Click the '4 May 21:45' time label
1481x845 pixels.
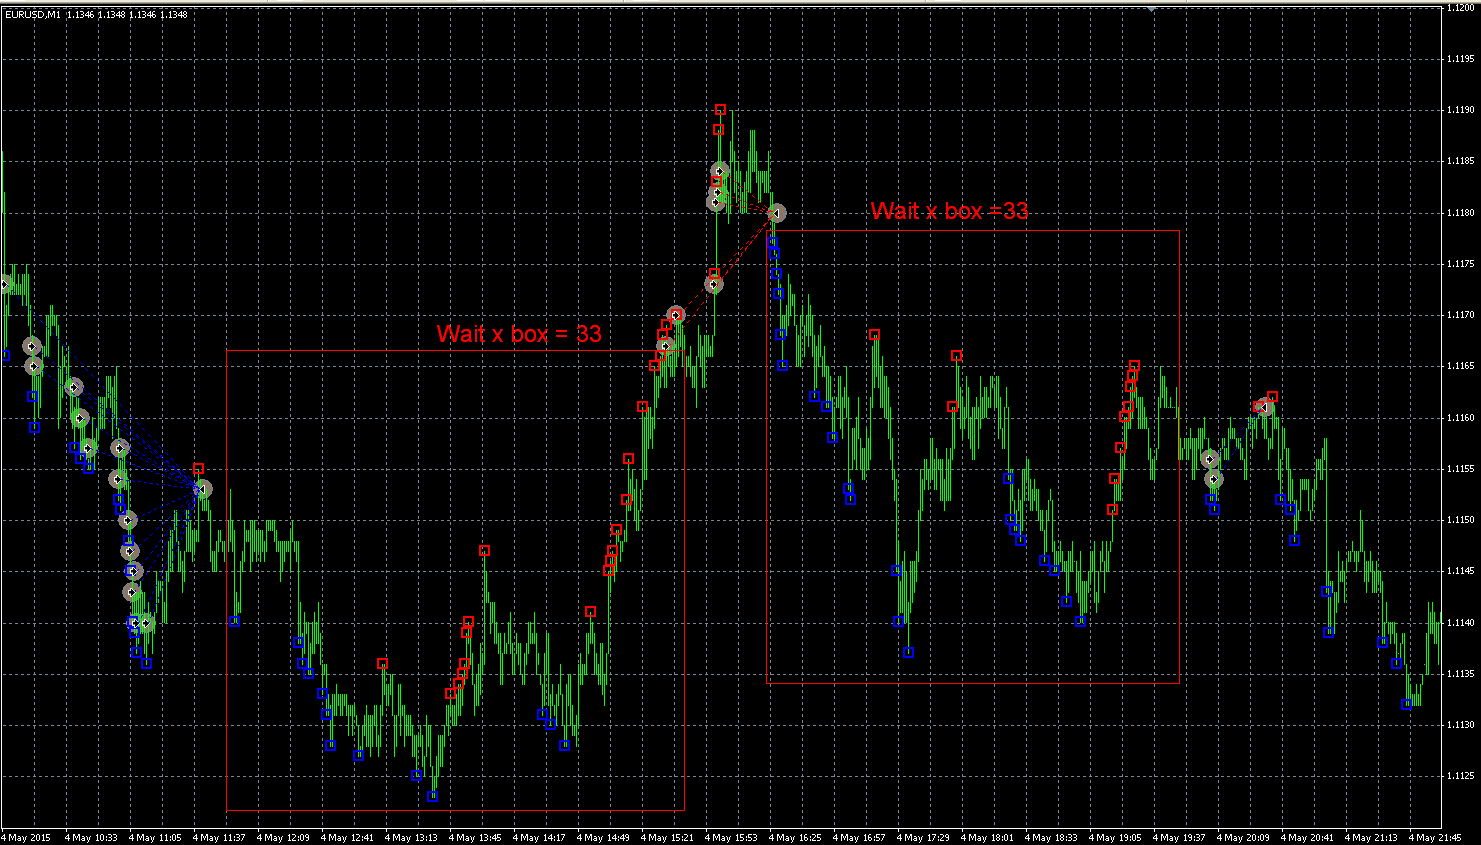coord(1435,838)
